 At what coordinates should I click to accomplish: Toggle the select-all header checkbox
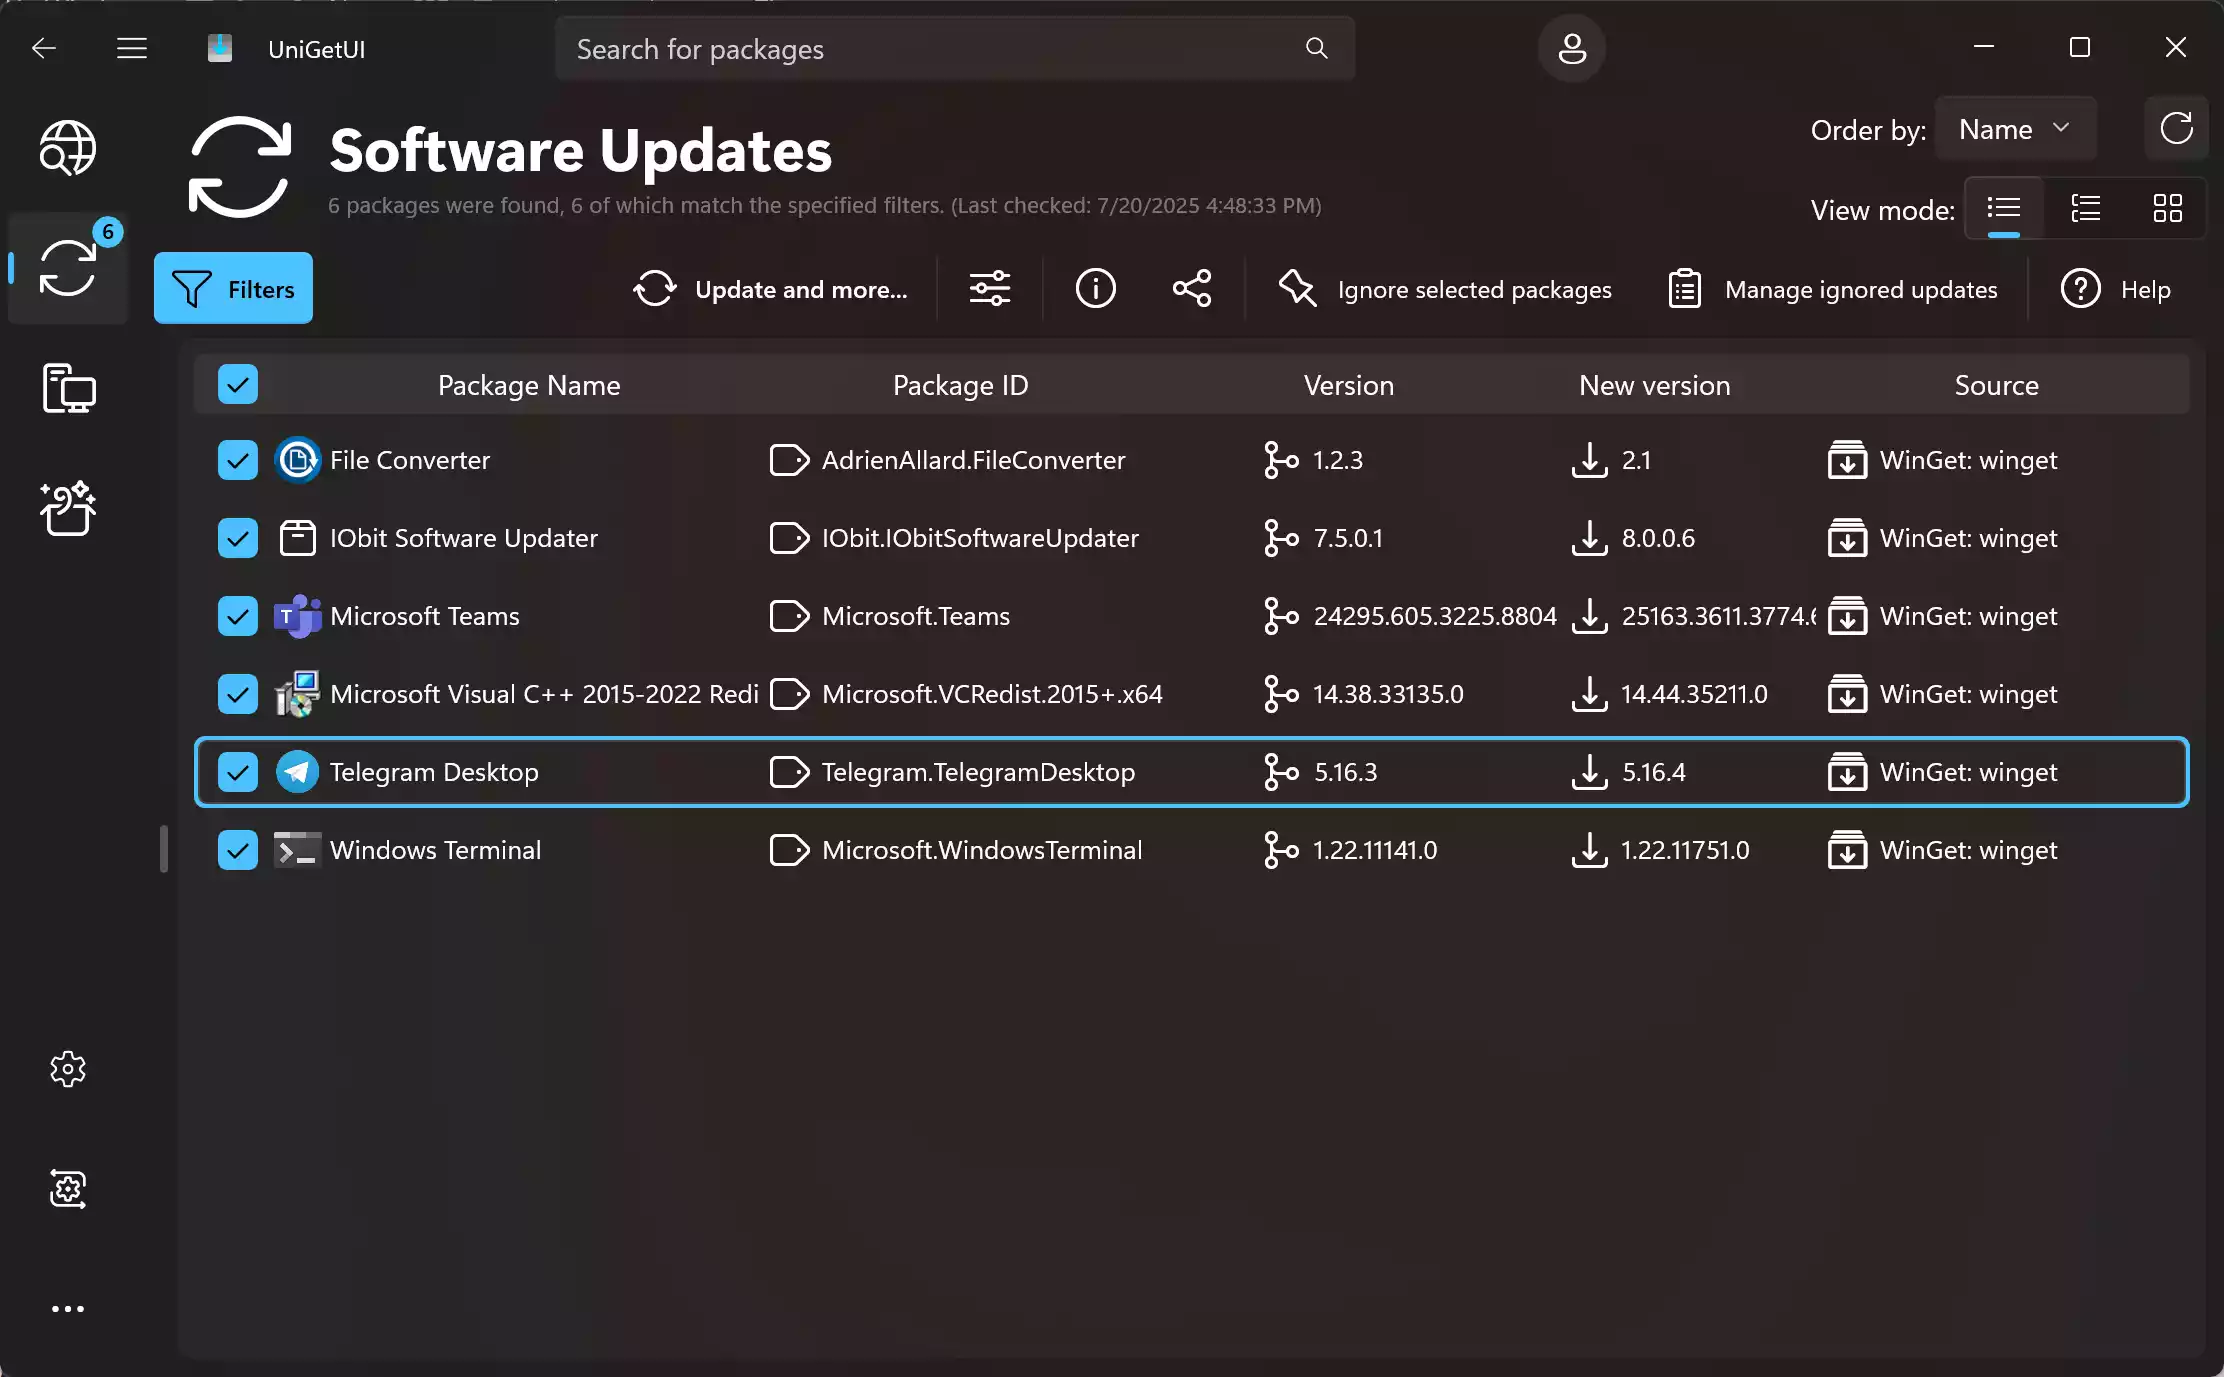click(238, 385)
